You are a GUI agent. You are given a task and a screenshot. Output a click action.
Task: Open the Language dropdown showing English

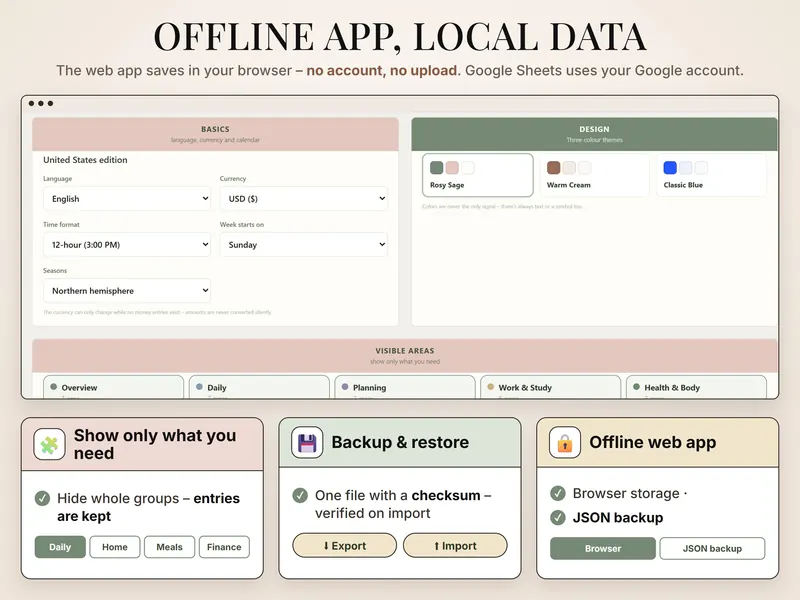(x=127, y=198)
